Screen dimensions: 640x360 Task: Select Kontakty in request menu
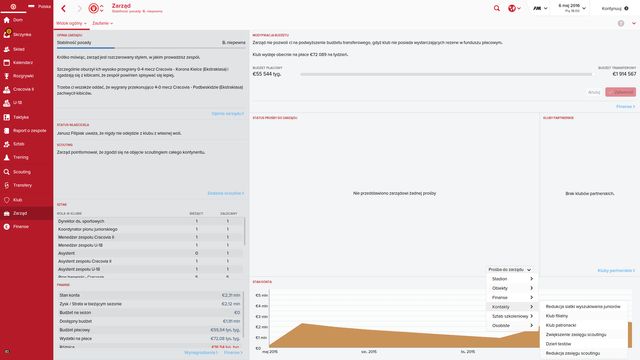512,307
